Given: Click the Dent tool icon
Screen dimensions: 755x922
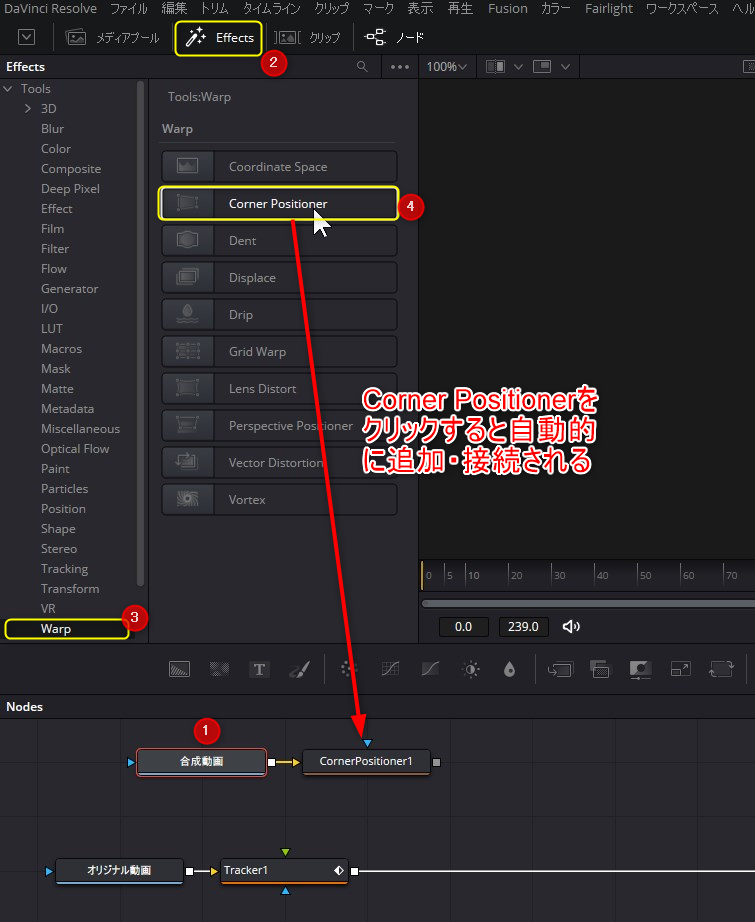Looking at the screenshot, I should point(188,240).
